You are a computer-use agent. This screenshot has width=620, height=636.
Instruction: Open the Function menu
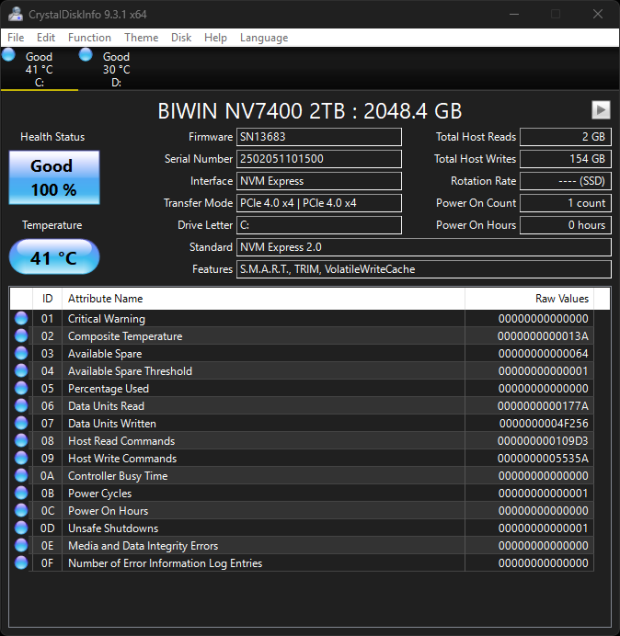coord(89,38)
